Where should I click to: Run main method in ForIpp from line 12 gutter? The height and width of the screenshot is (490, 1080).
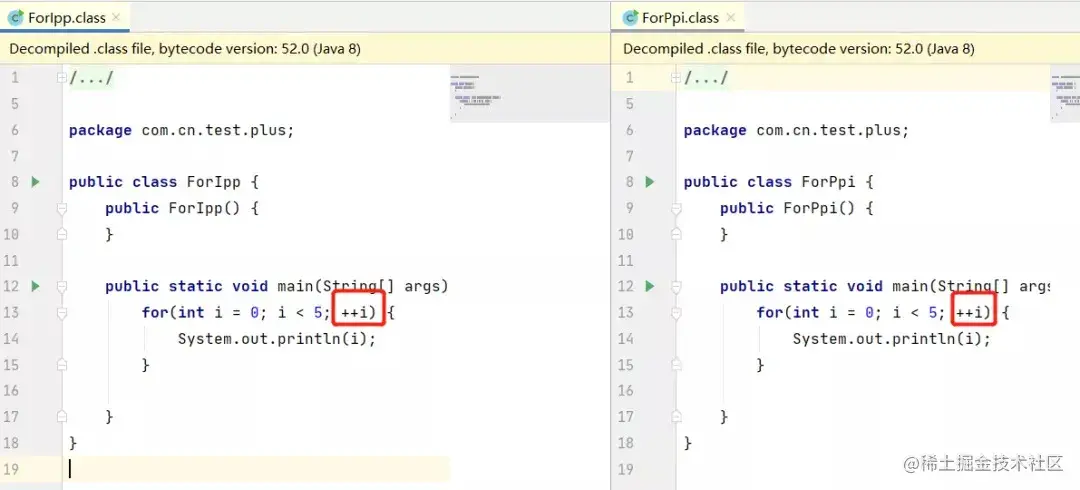[36, 286]
